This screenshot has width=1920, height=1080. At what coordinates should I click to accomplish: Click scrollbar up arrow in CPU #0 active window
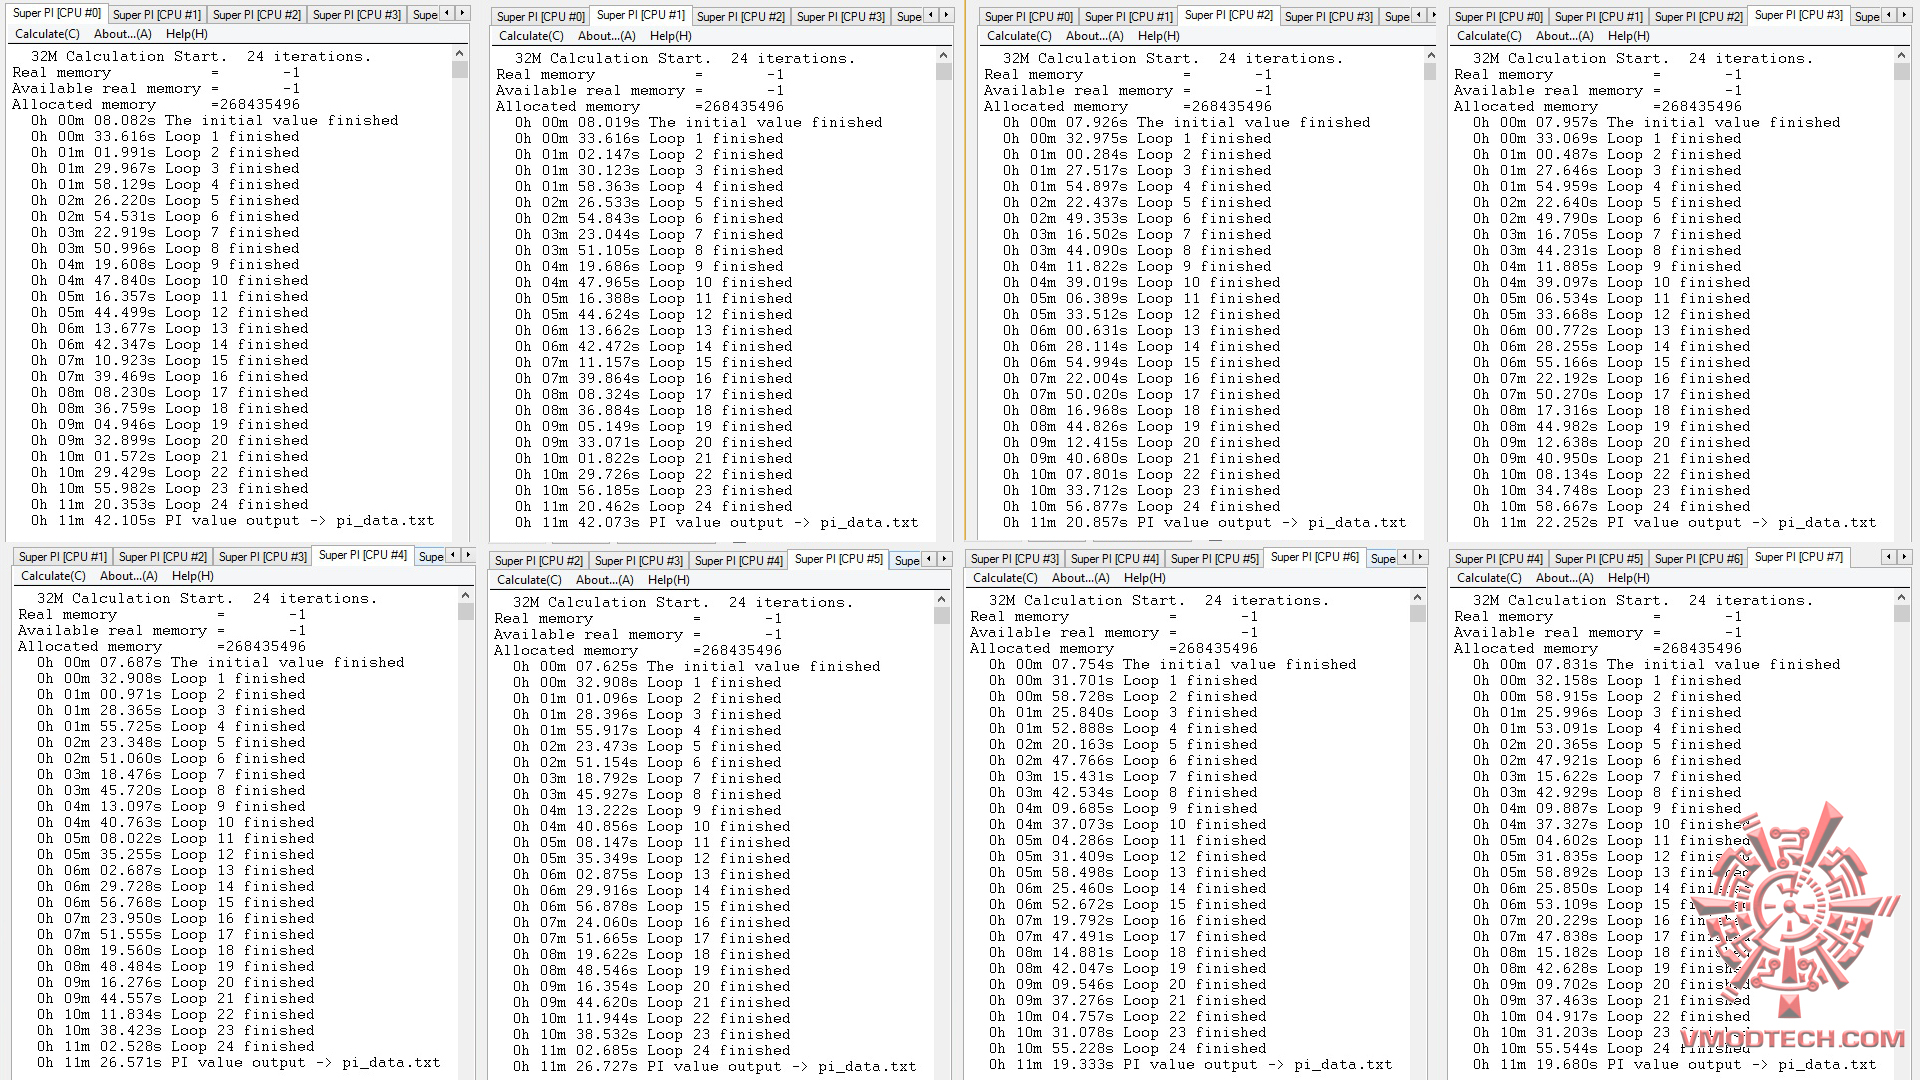[459, 52]
